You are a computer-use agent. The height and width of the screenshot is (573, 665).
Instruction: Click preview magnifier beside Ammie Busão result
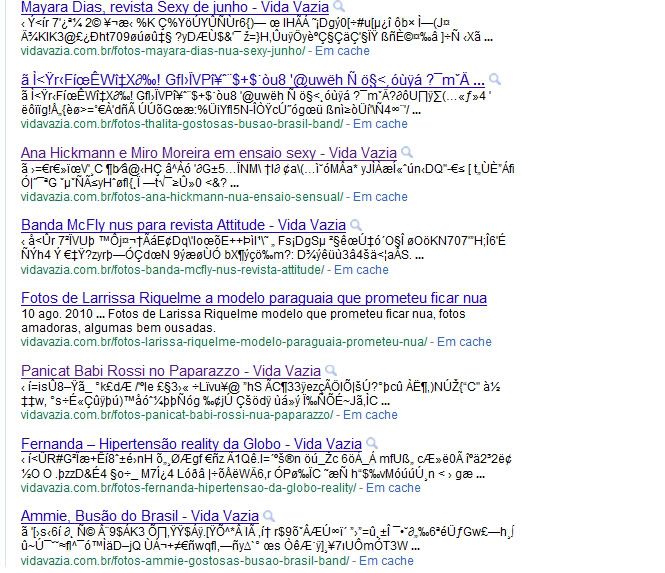tap(268, 515)
